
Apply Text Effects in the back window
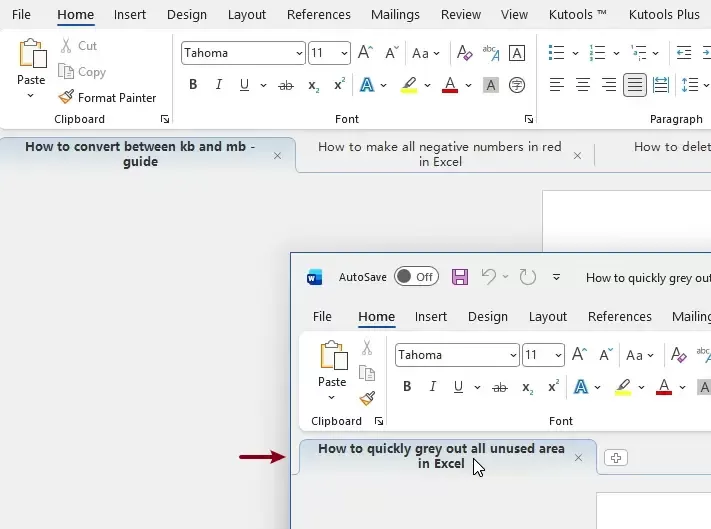tap(367, 85)
